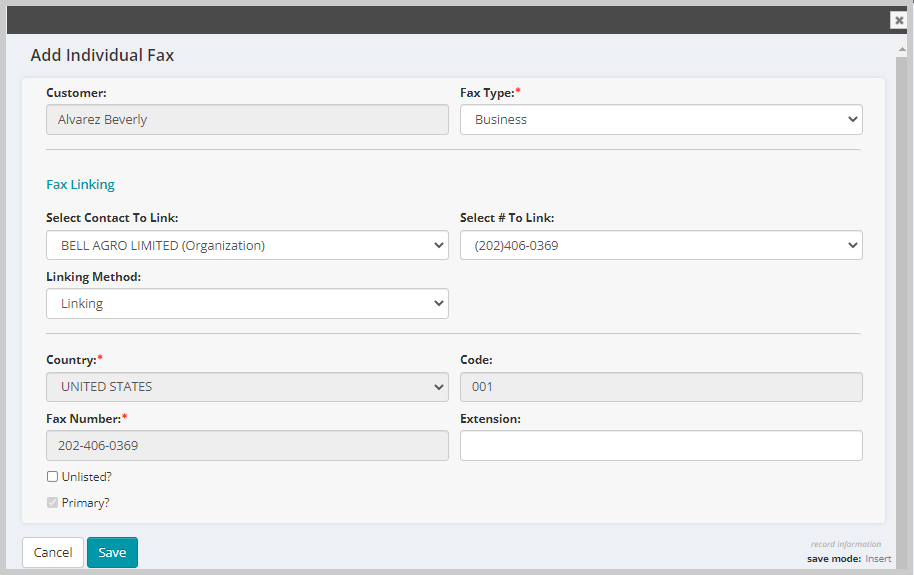Image resolution: width=914 pixels, height=575 pixels.
Task: Check the Unlisted? checkbox
Action: coord(52,476)
